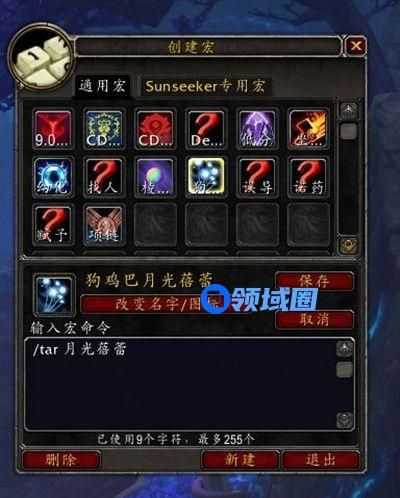The width and height of the screenshot is (400, 498).
Task: Select the blue ring macro icon
Action: (x=53, y=176)
